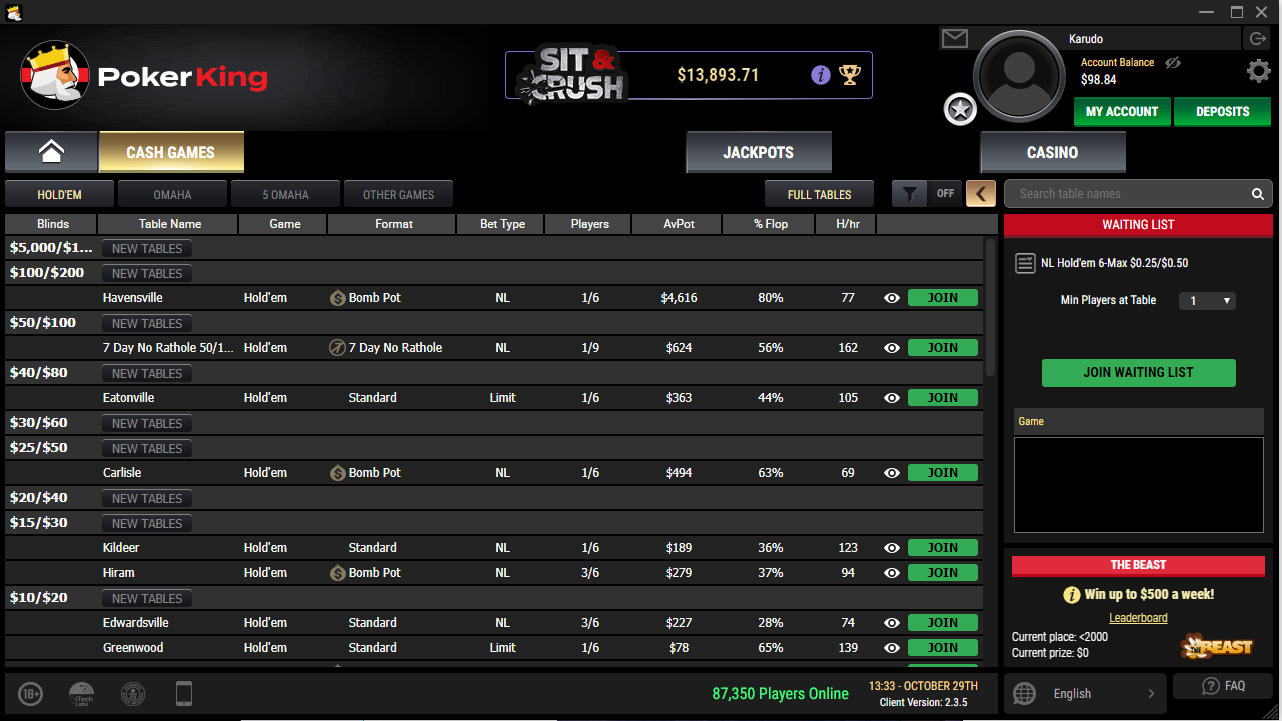The width and height of the screenshot is (1282, 721).
Task: Switch to the Cash Games tab
Action: tap(171, 152)
